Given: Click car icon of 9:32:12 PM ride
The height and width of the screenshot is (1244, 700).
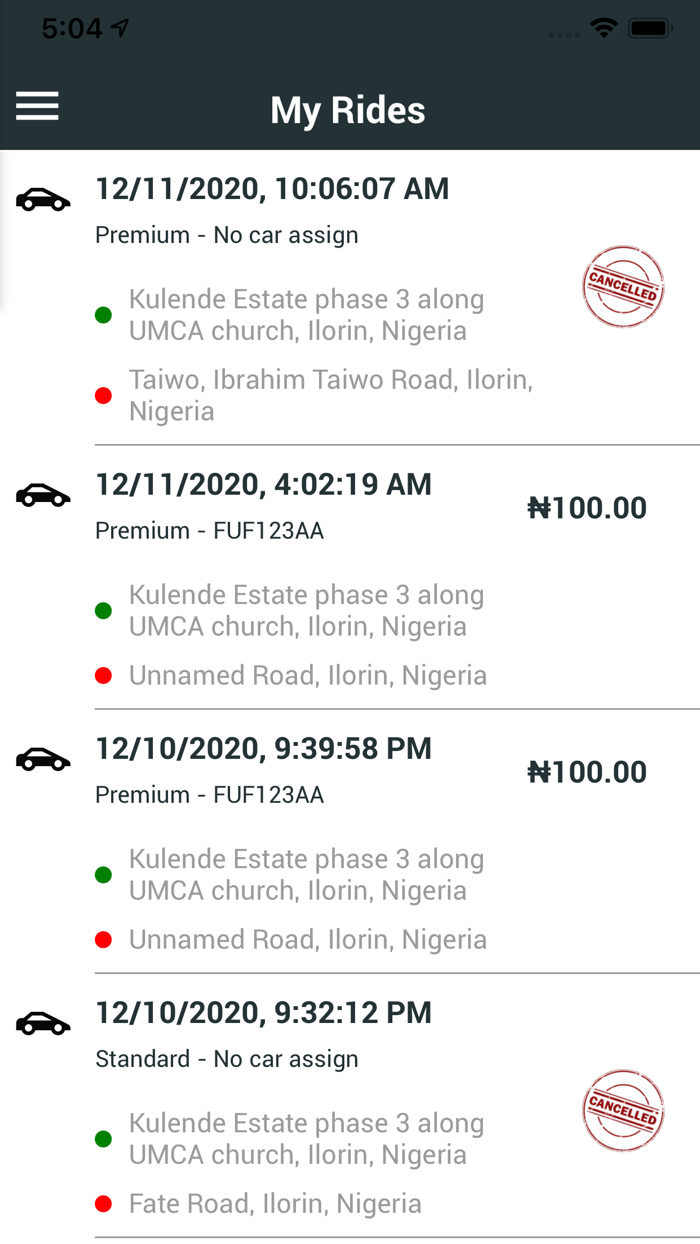Looking at the screenshot, I should tap(43, 1024).
